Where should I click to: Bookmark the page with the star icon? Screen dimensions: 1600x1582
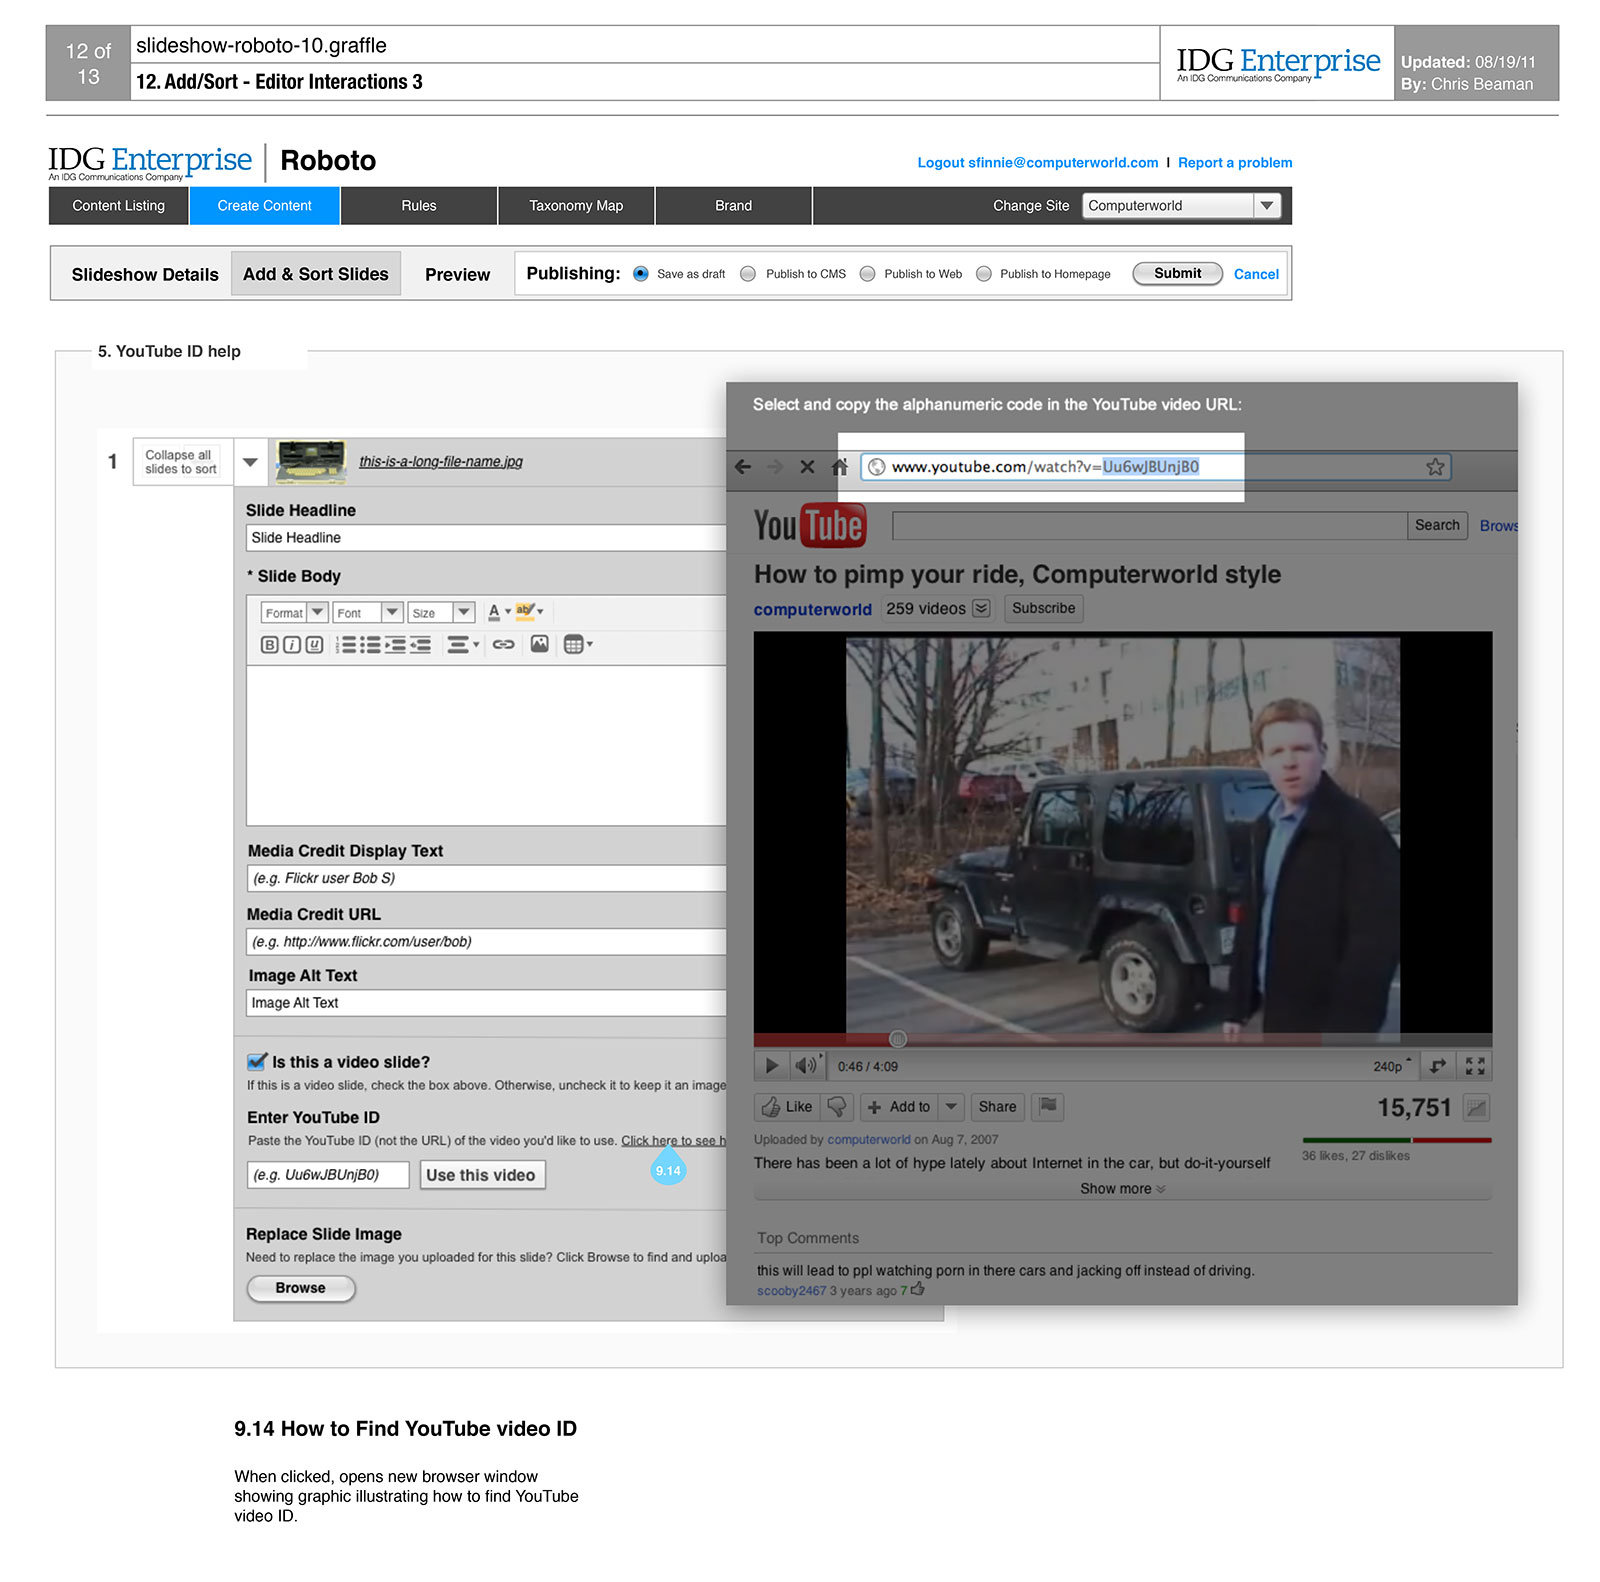click(1435, 467)
